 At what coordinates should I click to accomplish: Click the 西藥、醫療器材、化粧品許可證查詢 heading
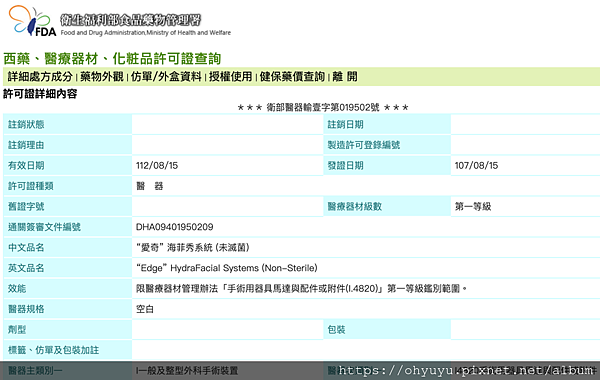pyautogui.click(x=112, y=59)
